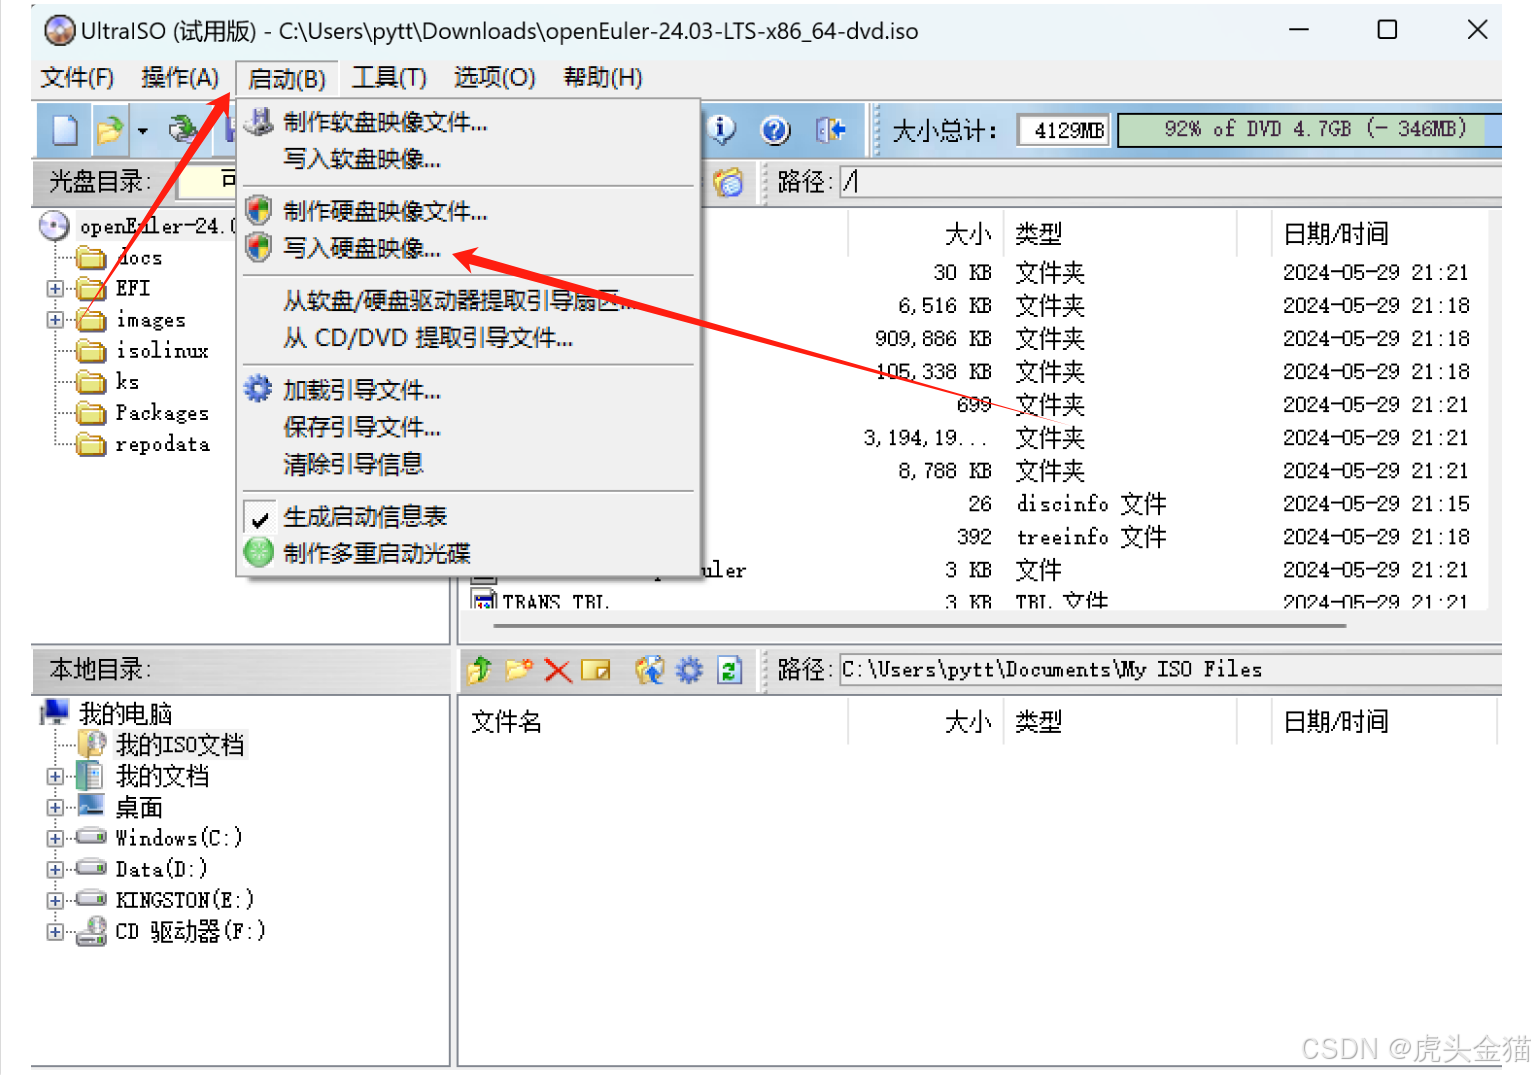Expand the Data(D:) drive node
This screenshot has height=1075, width=1535.
[55, 869]
